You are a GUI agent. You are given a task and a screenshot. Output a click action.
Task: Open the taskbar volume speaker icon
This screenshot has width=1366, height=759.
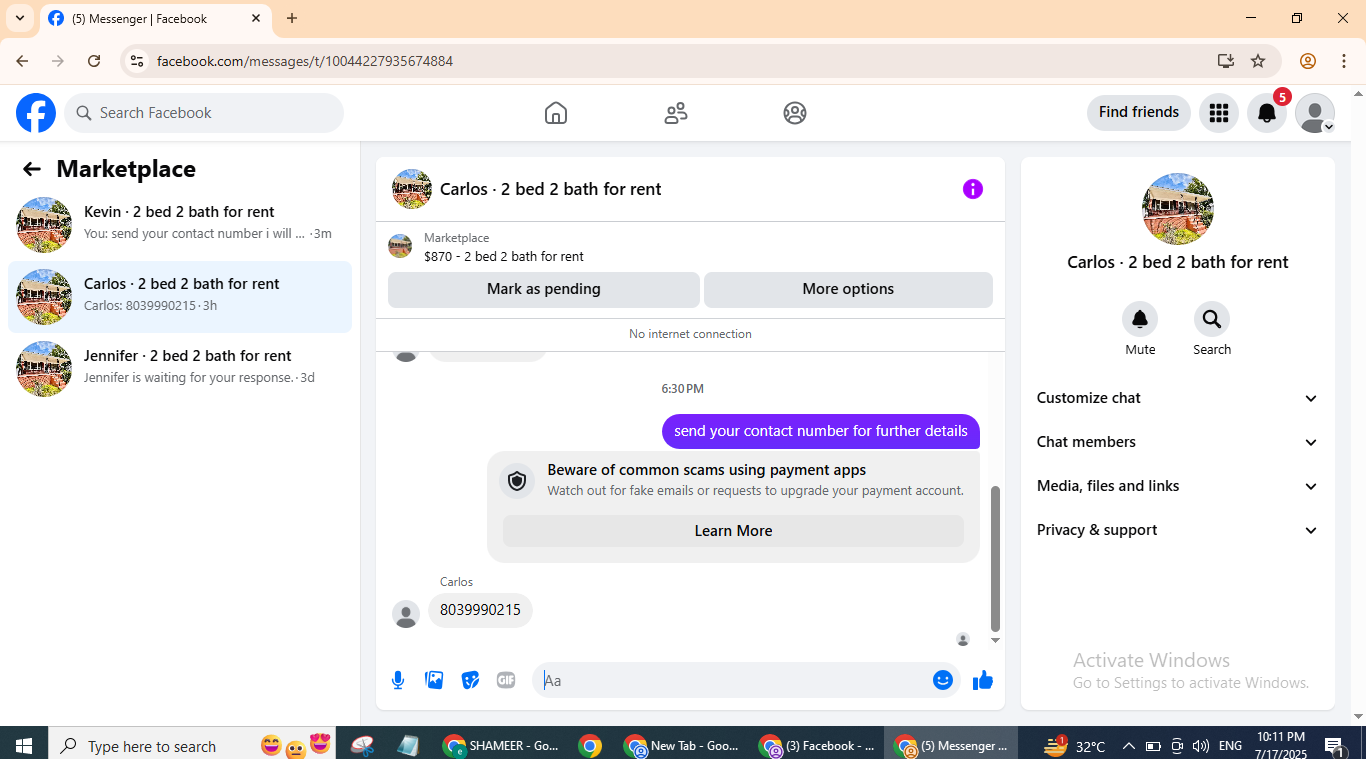1201,746
